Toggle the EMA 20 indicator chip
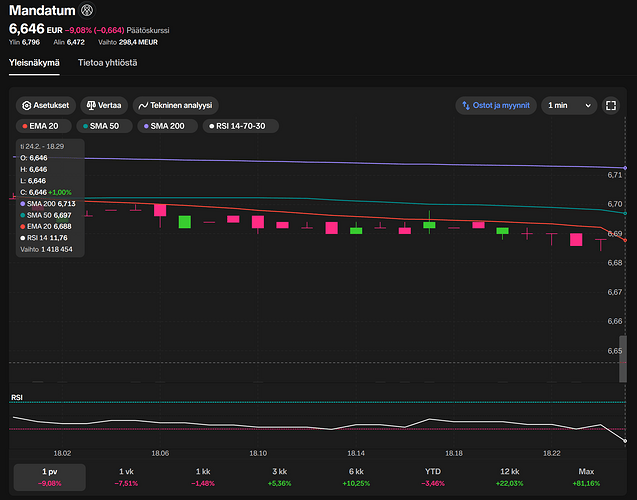This screenshot has height=500, width=637. point(41,126)
